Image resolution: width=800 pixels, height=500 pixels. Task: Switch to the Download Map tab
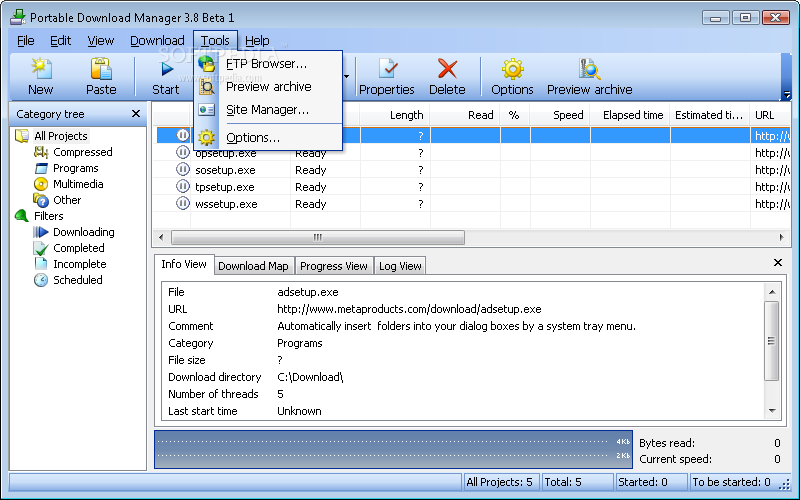coord(254,266)
